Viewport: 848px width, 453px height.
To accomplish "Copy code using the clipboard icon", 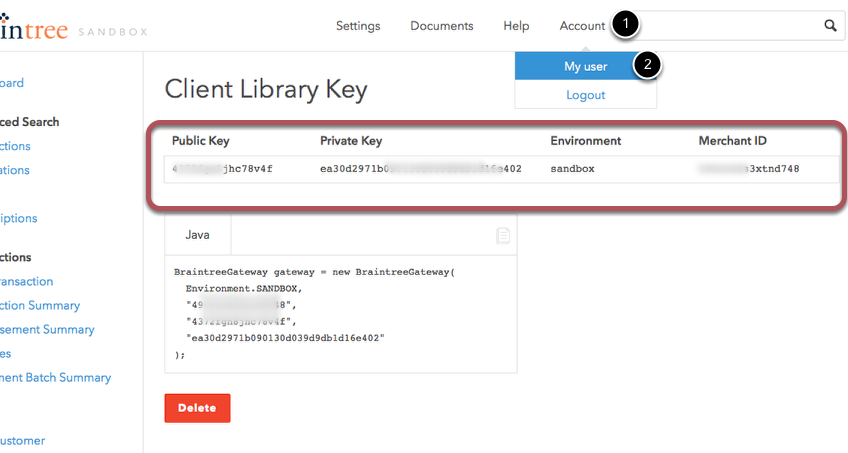I will pyautogui.click(x=503, y=235).
